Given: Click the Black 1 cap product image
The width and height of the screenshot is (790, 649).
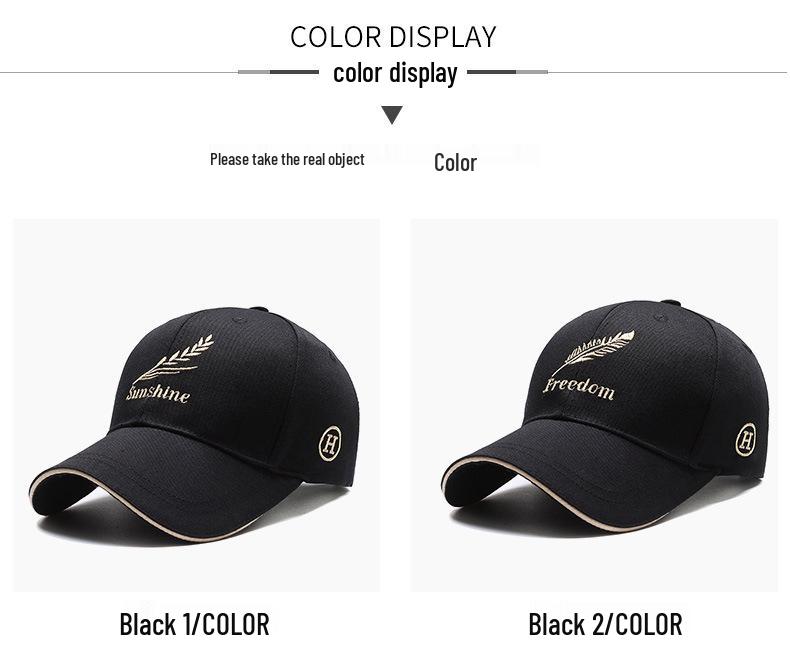Looking at the screenshot, I should [x=196, y=405].
